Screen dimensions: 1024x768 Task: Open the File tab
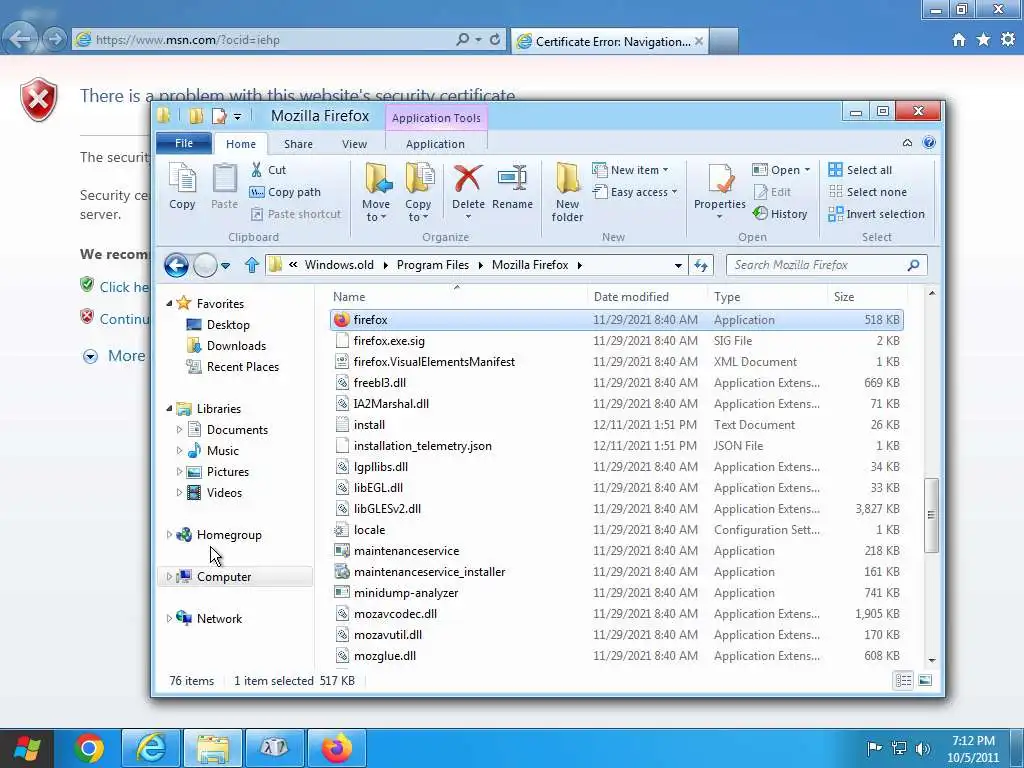[184, 143]
